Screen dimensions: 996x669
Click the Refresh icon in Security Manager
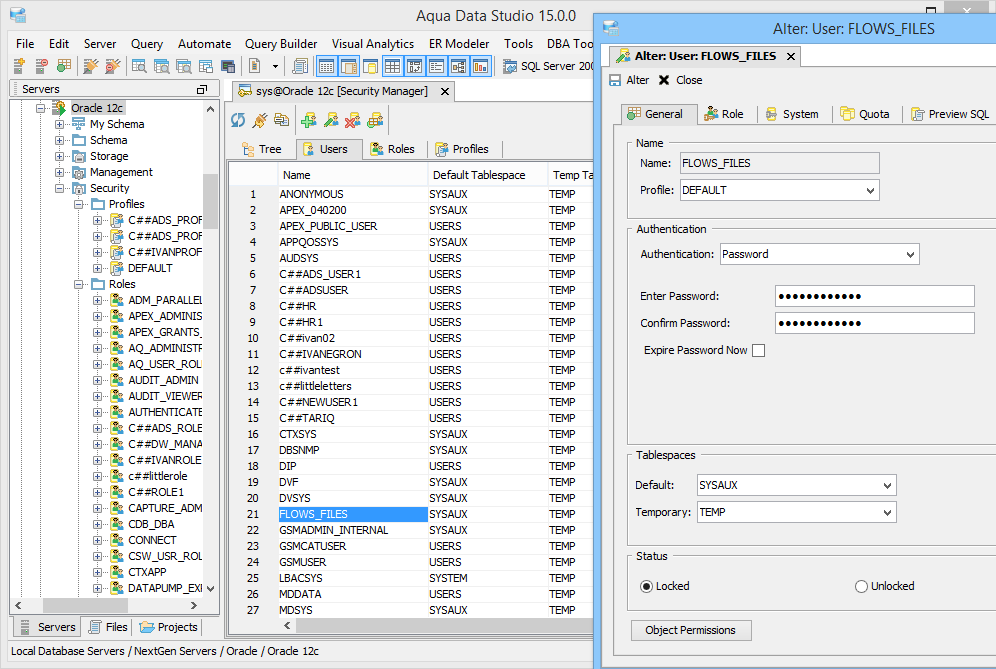pos(238,120)
